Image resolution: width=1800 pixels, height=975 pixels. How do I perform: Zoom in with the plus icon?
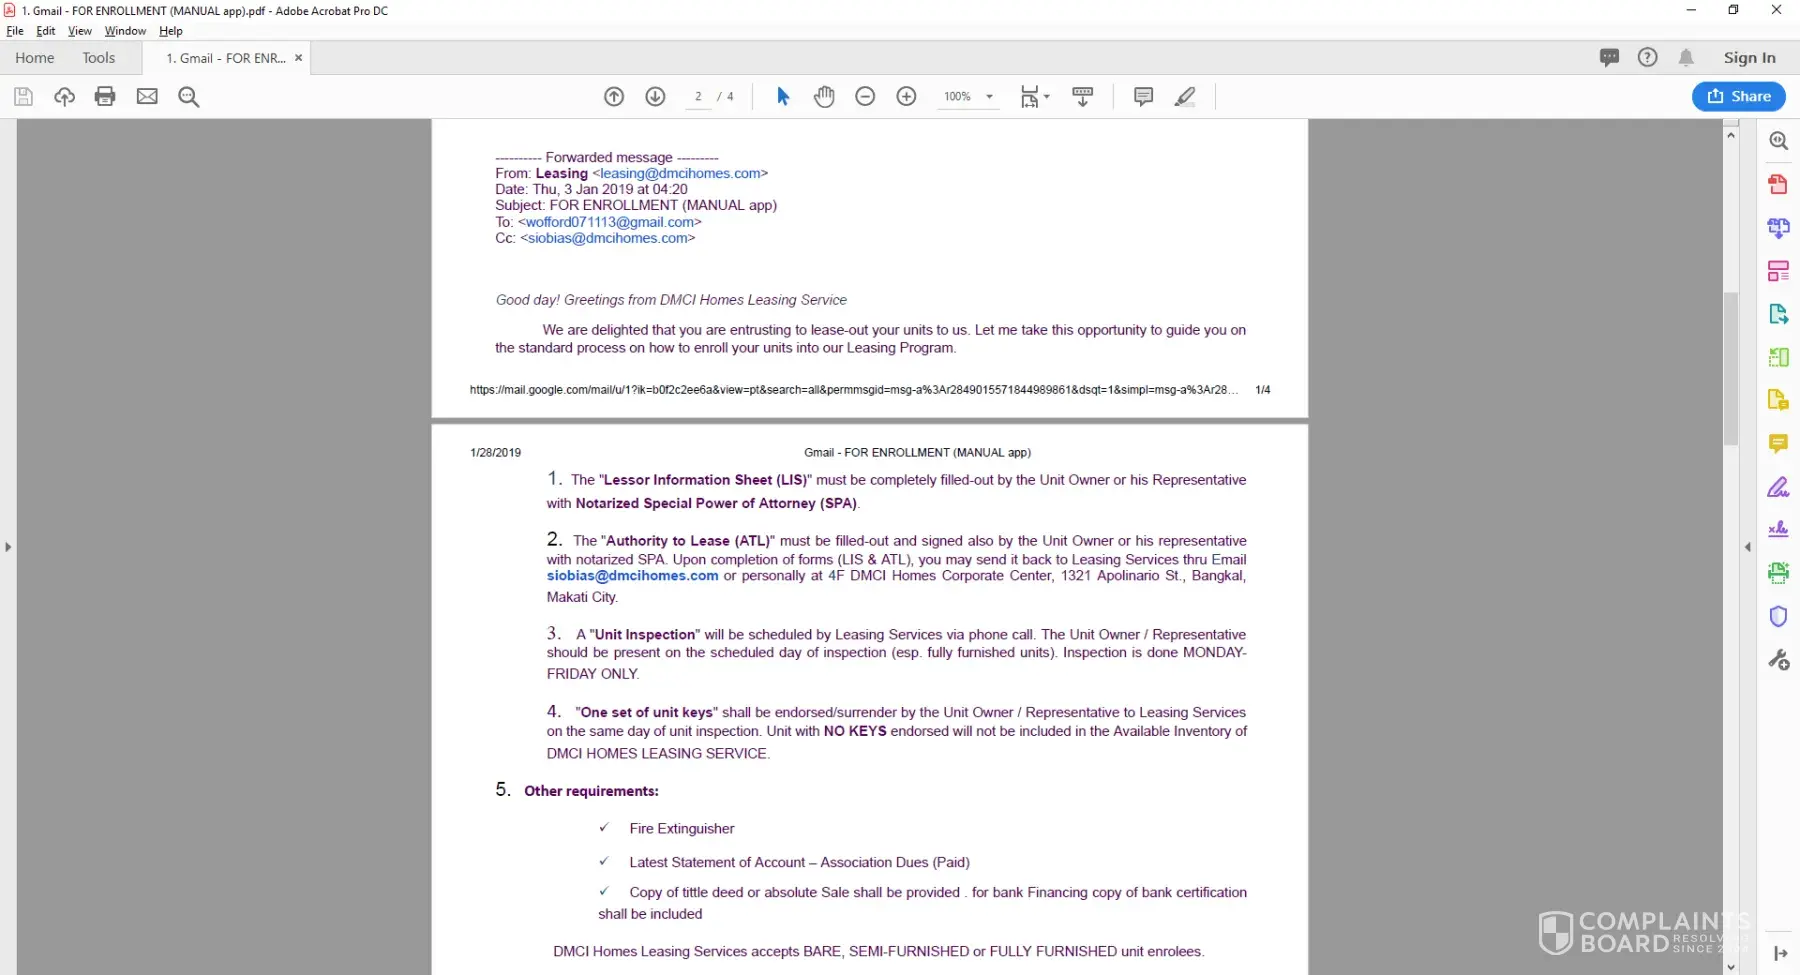click(x=906, y=96)
